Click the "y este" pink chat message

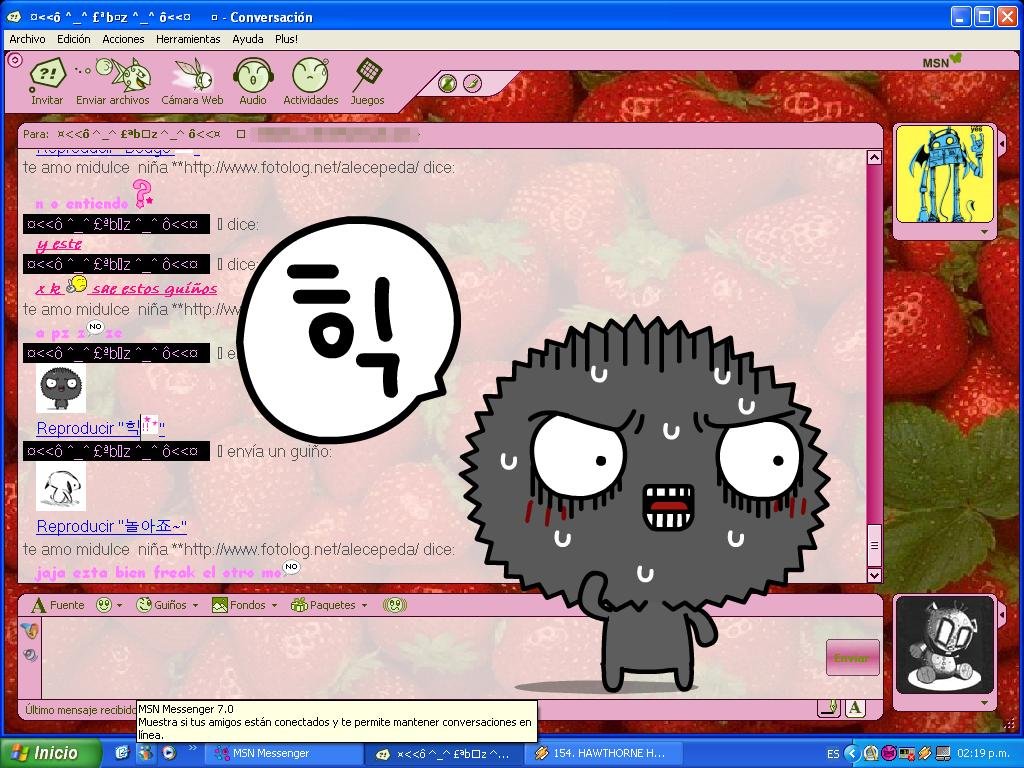coord(59,244)
